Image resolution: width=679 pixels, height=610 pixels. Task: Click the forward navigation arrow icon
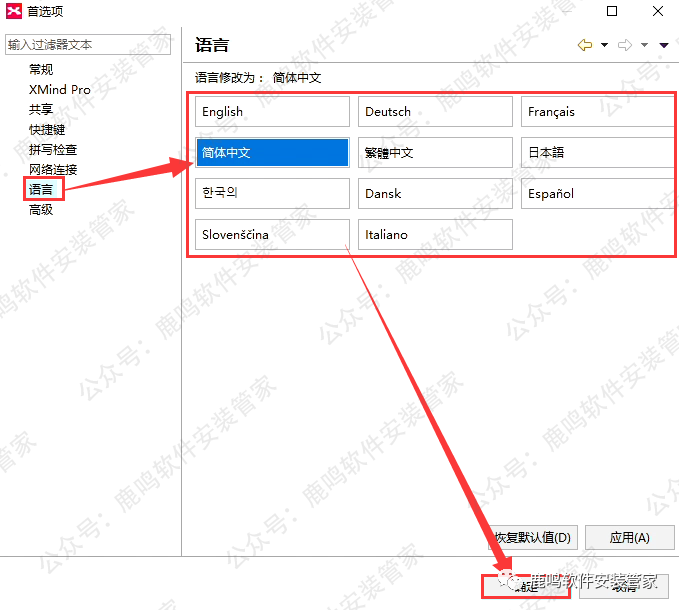[625, 45]
